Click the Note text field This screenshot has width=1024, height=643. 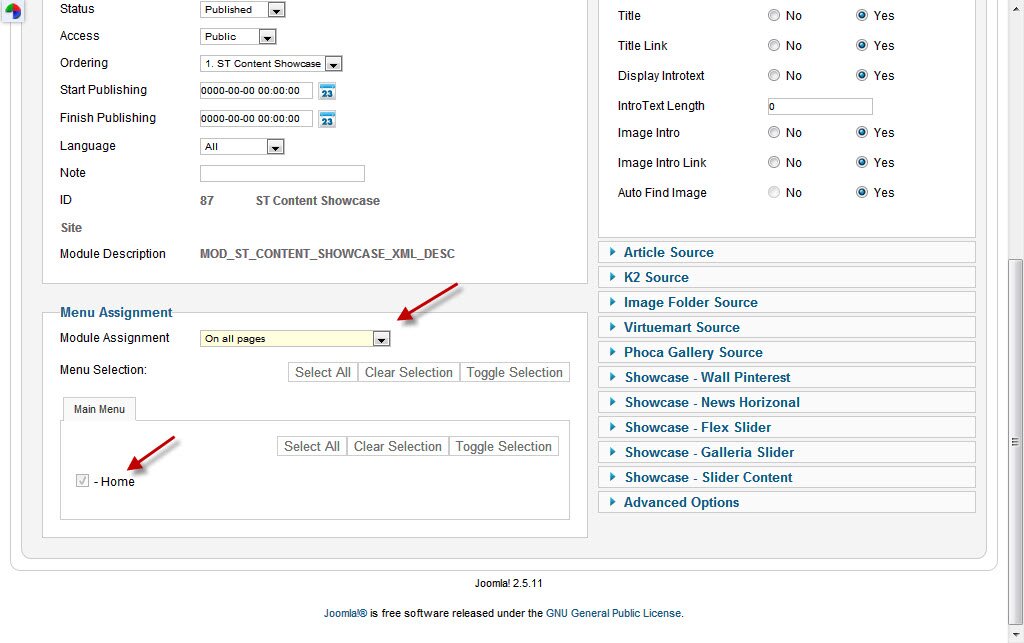[282, 174]
